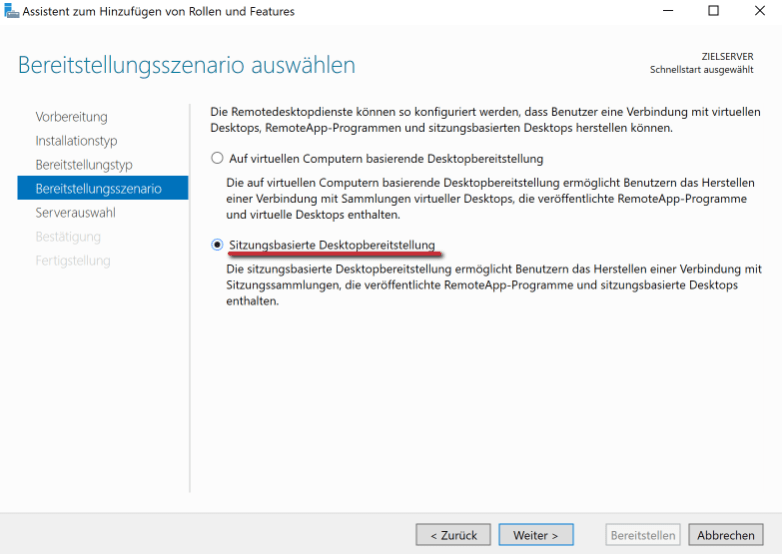Close the wizard window
The width and height of the screenshot is (782, 554).
point(760,10)
